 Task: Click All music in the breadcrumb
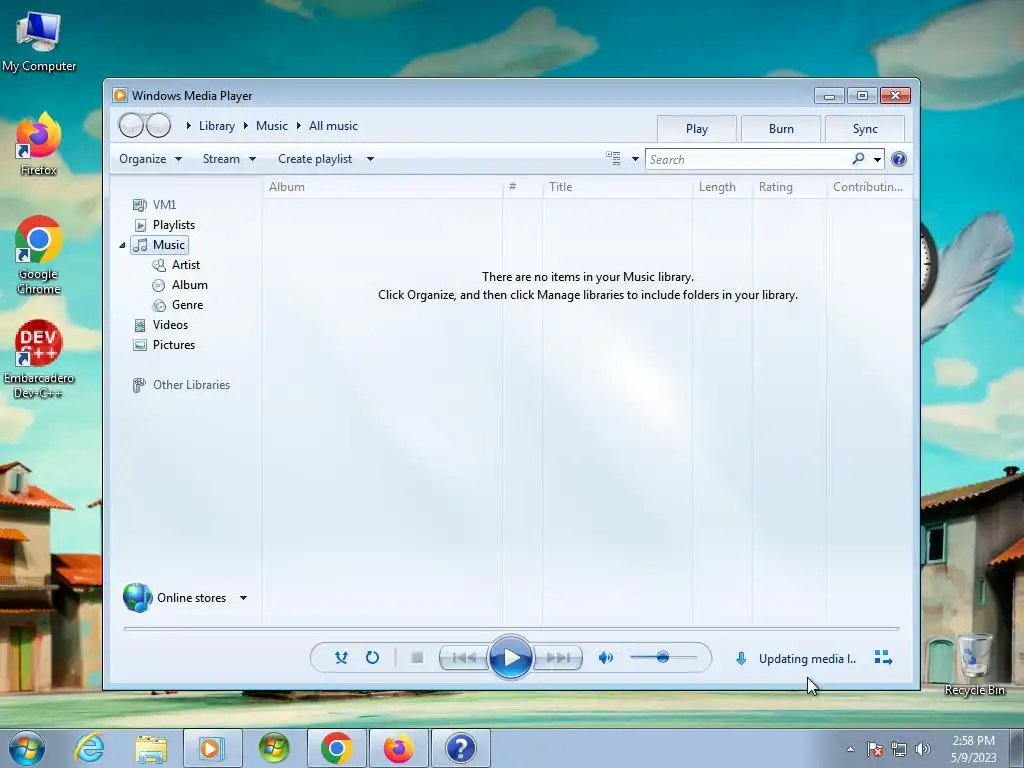click(x=333, y=126)
